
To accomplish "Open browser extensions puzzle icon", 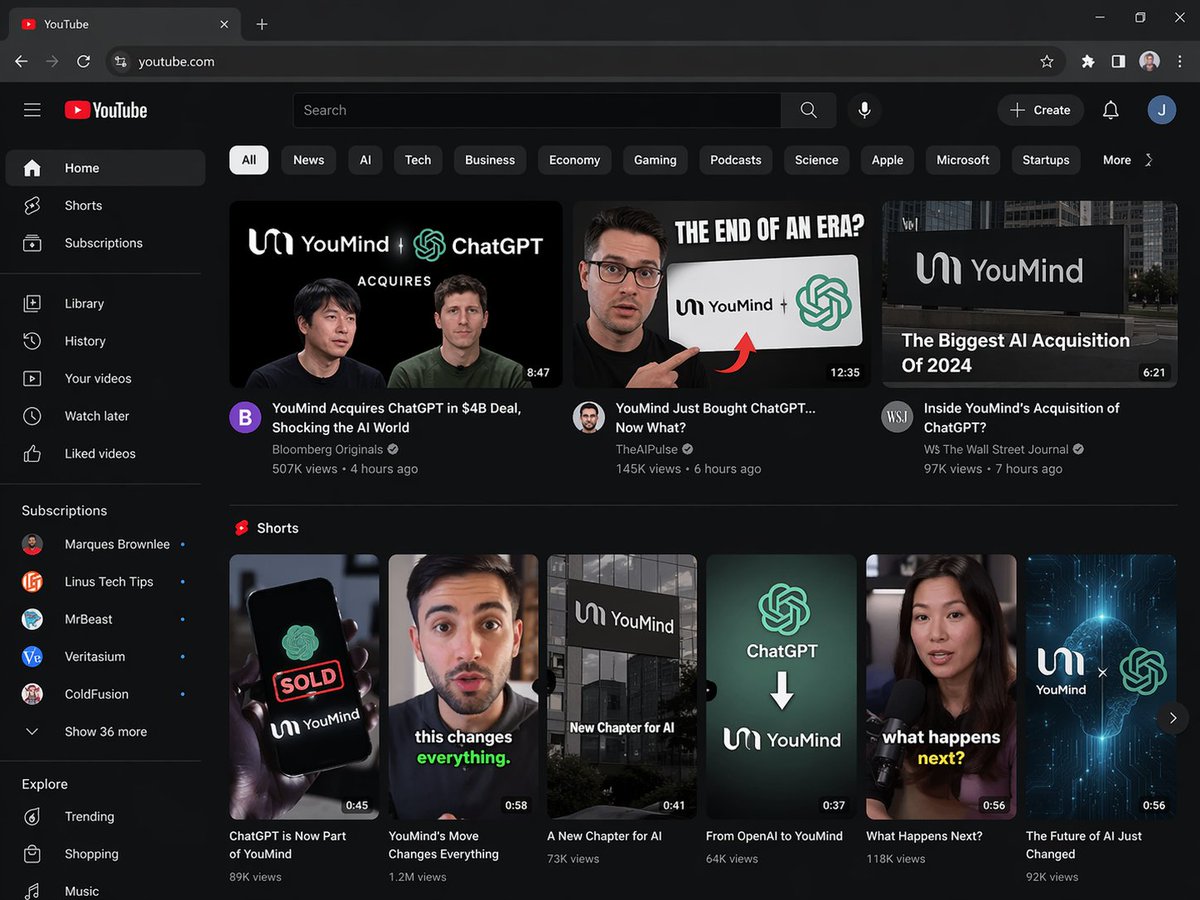I will (1088, 61).
